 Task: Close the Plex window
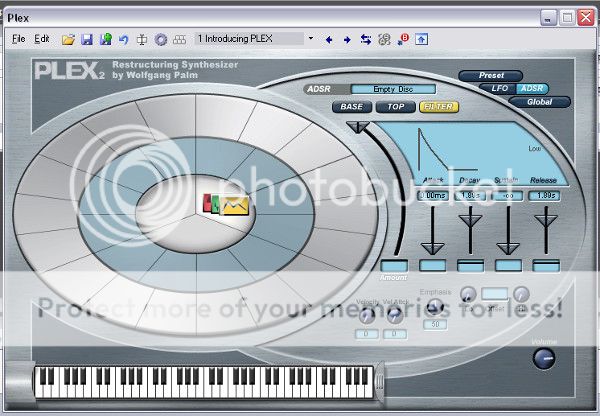(x=586, y=18)
